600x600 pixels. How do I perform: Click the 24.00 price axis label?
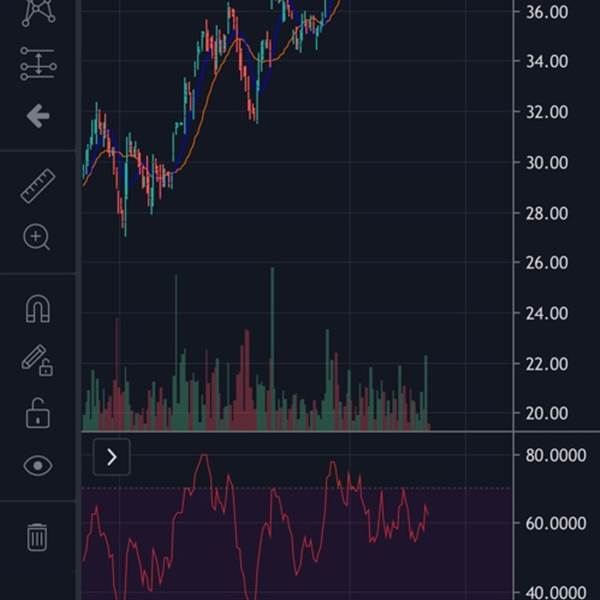coord(547,313)
